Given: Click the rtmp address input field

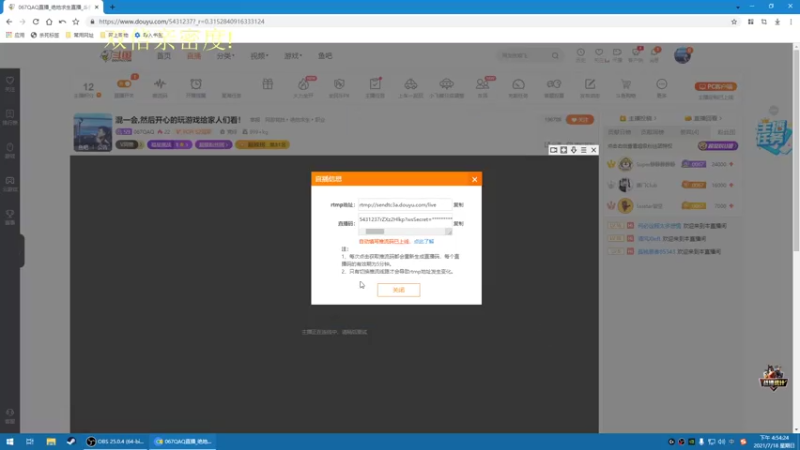Looking at the screenshot, I should point(405,205).
